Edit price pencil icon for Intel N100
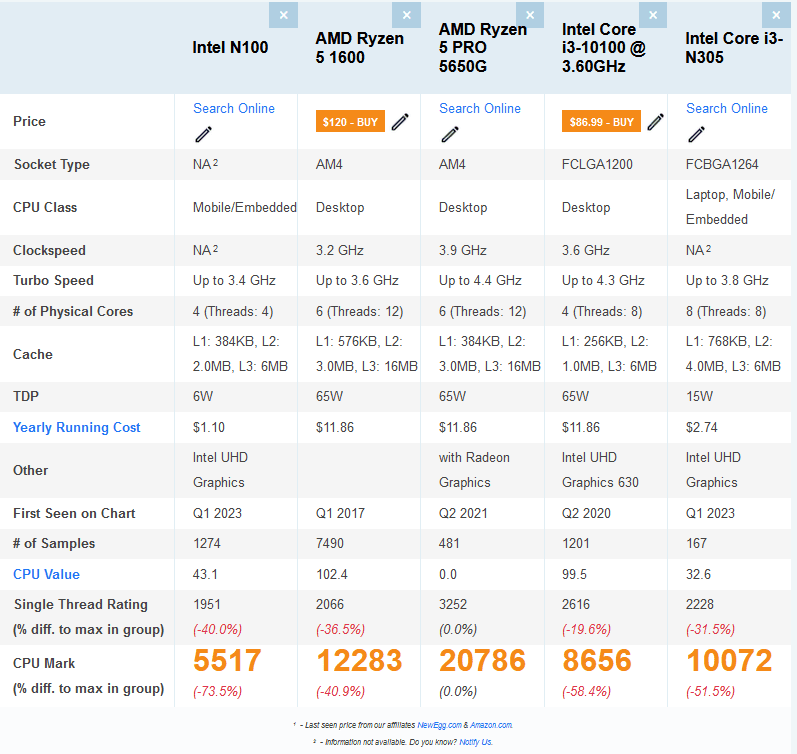 (x=203, y=134)
